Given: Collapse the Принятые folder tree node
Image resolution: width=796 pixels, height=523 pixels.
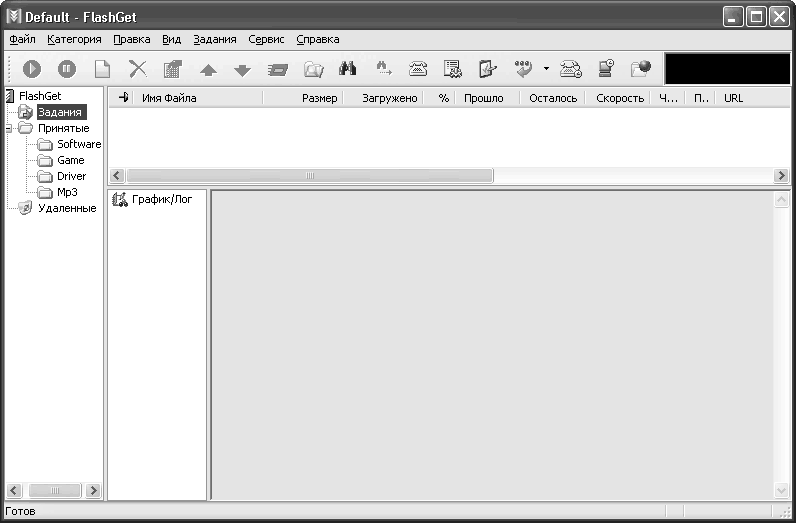Looking at the screenshot, I should [x=8, y=128].
